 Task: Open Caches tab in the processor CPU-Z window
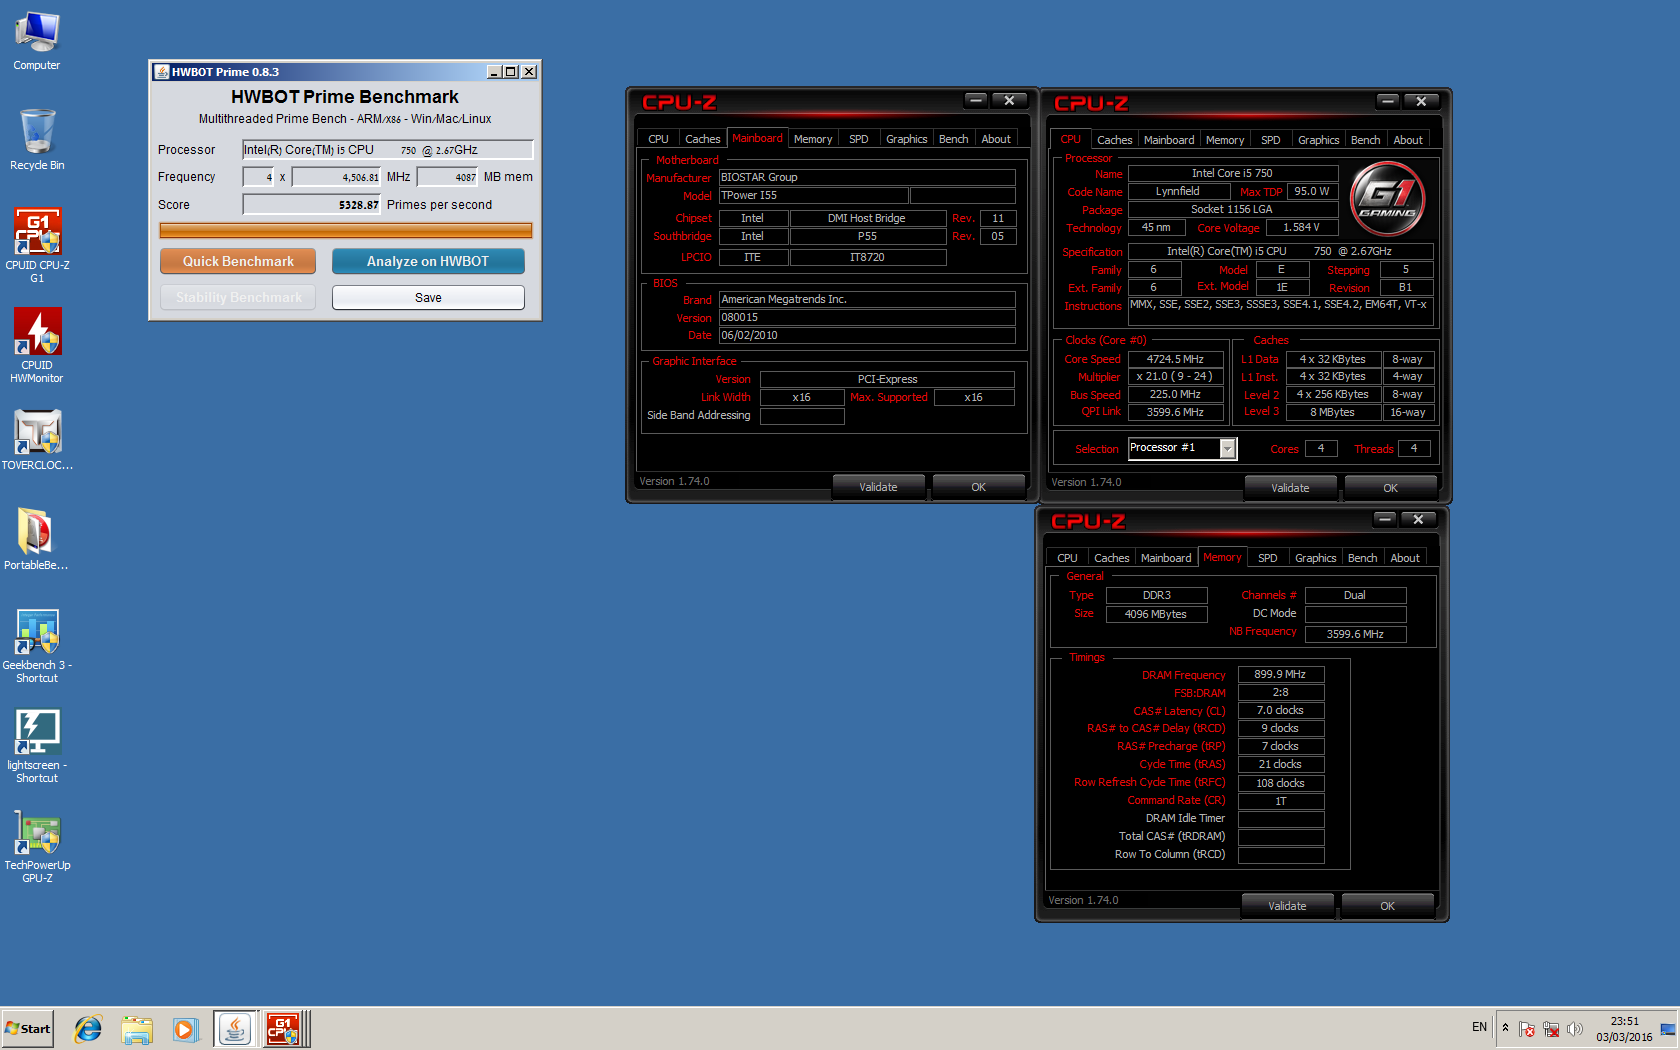pyautogui.click(x=1114, y=140)
